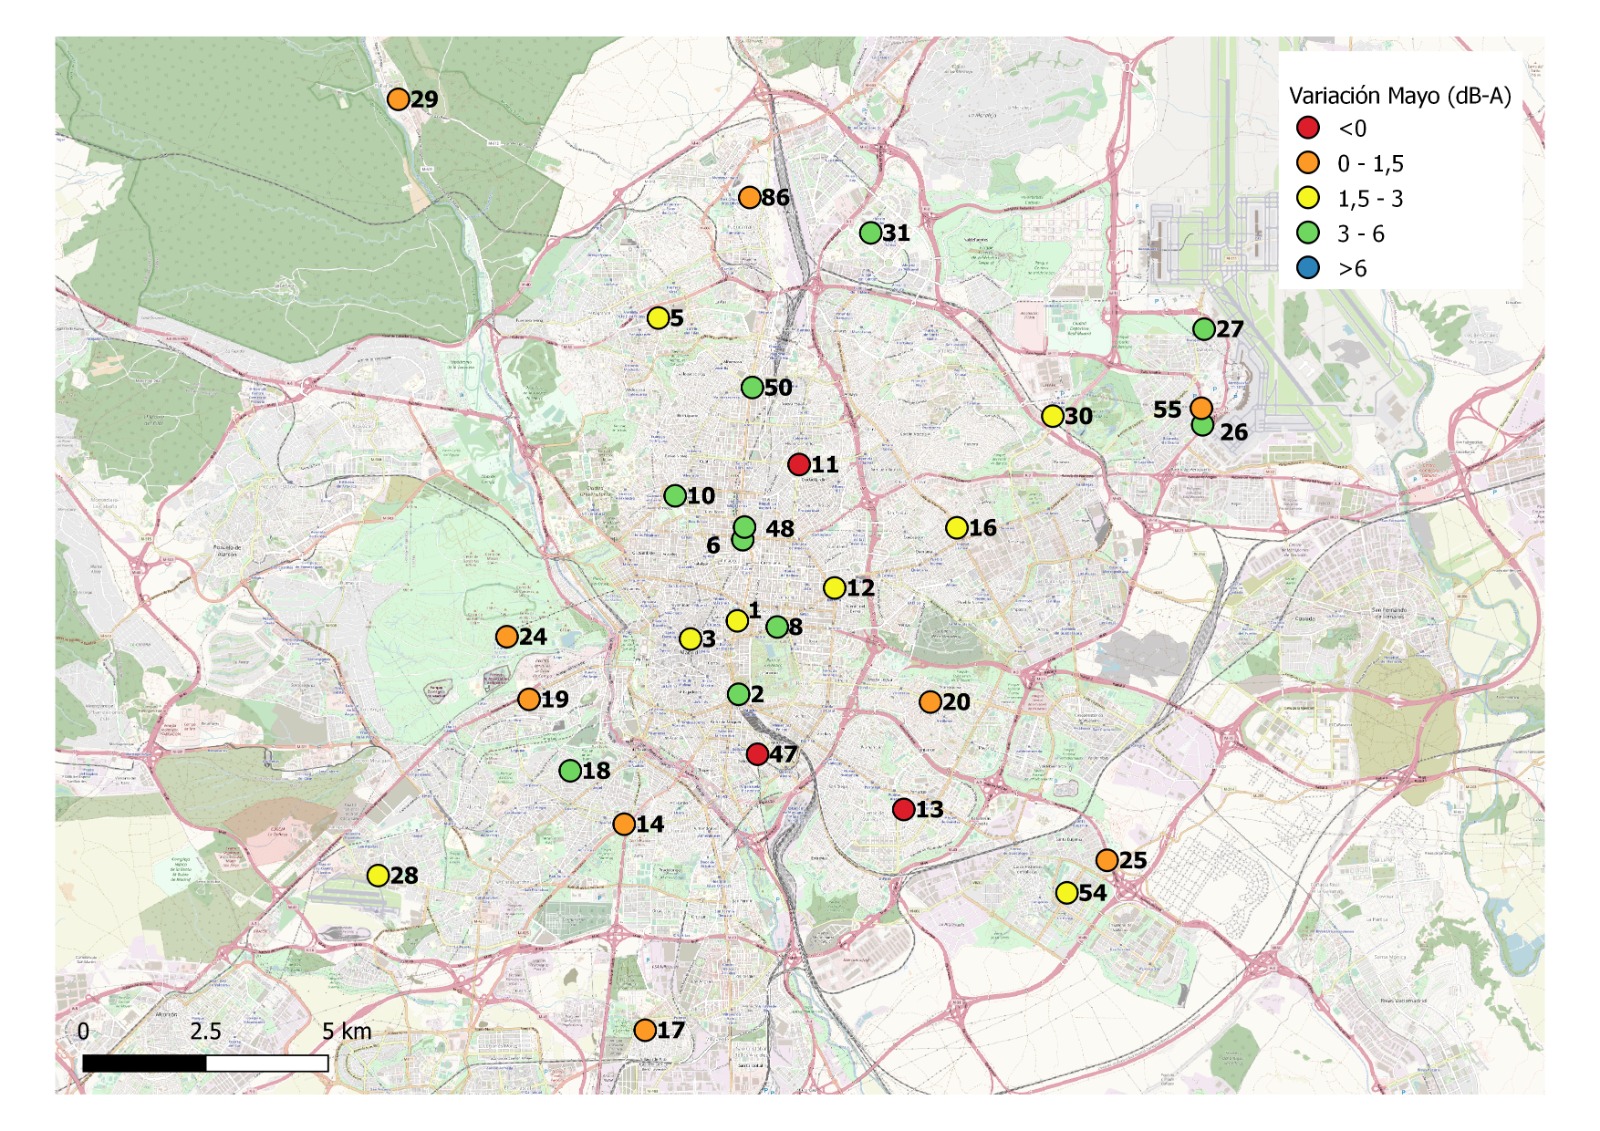Viewport: 1600px width, 1131px height.
Task: Select green station marker 18
Action: [570, 771]
